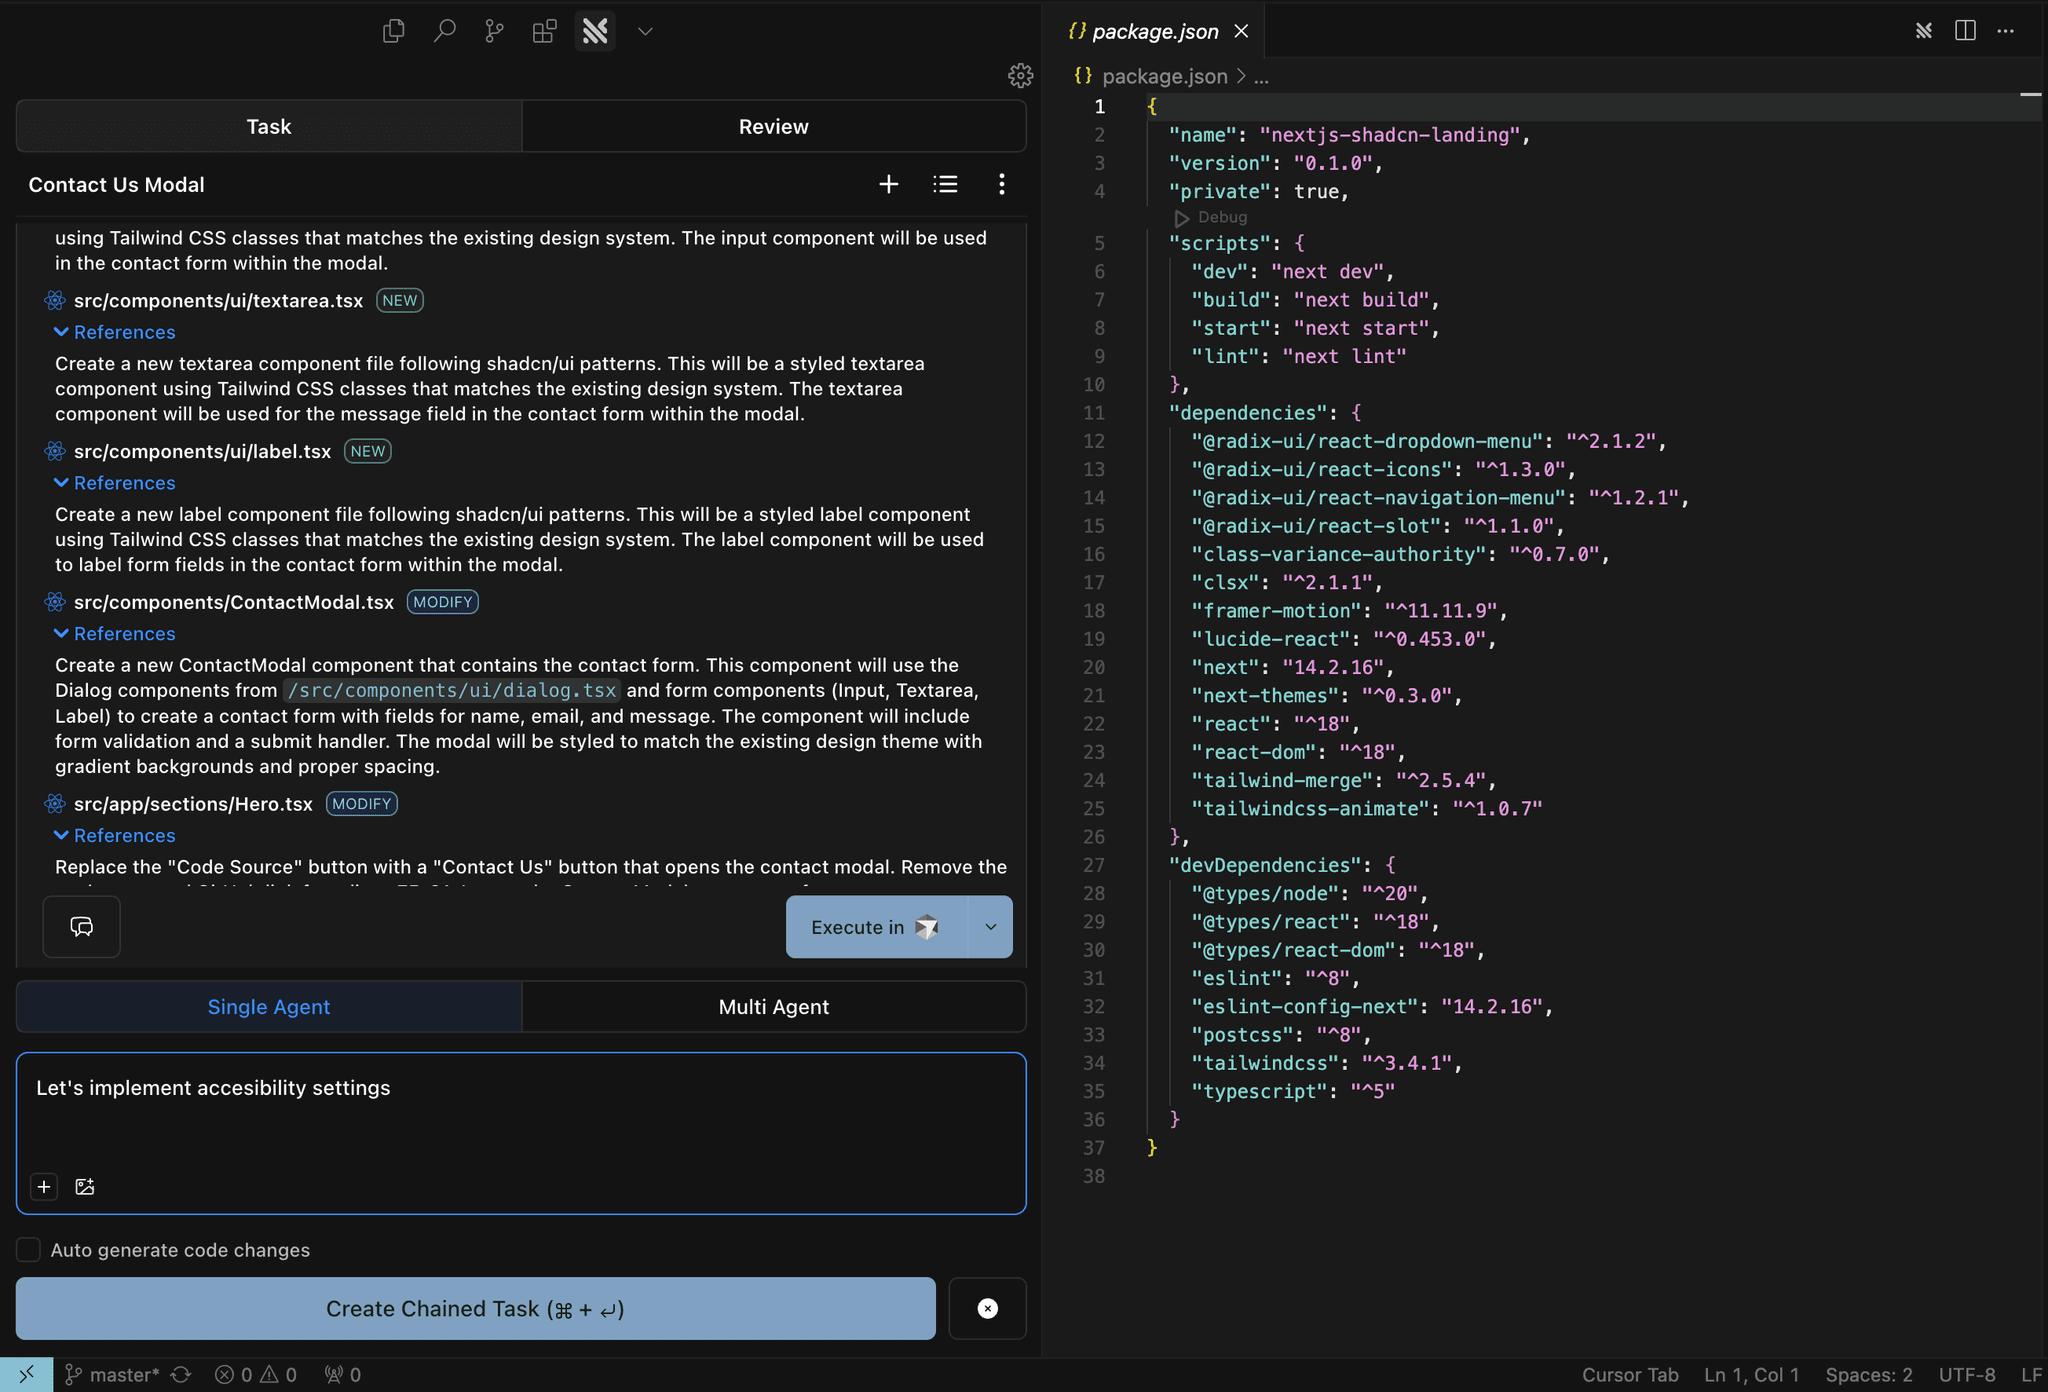This screenshot has width=2048, height=1392.
Task: Open the chat bubble button left of Execute
Action: [x=81, y=927]
